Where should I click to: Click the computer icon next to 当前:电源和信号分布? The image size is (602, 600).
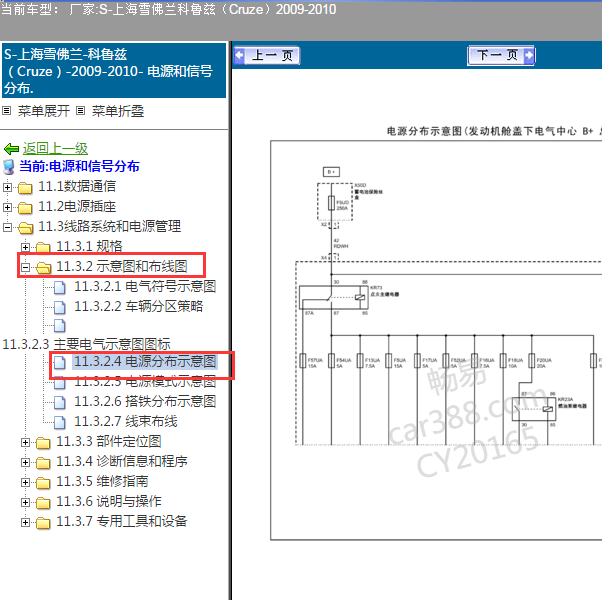pos(9,167)
